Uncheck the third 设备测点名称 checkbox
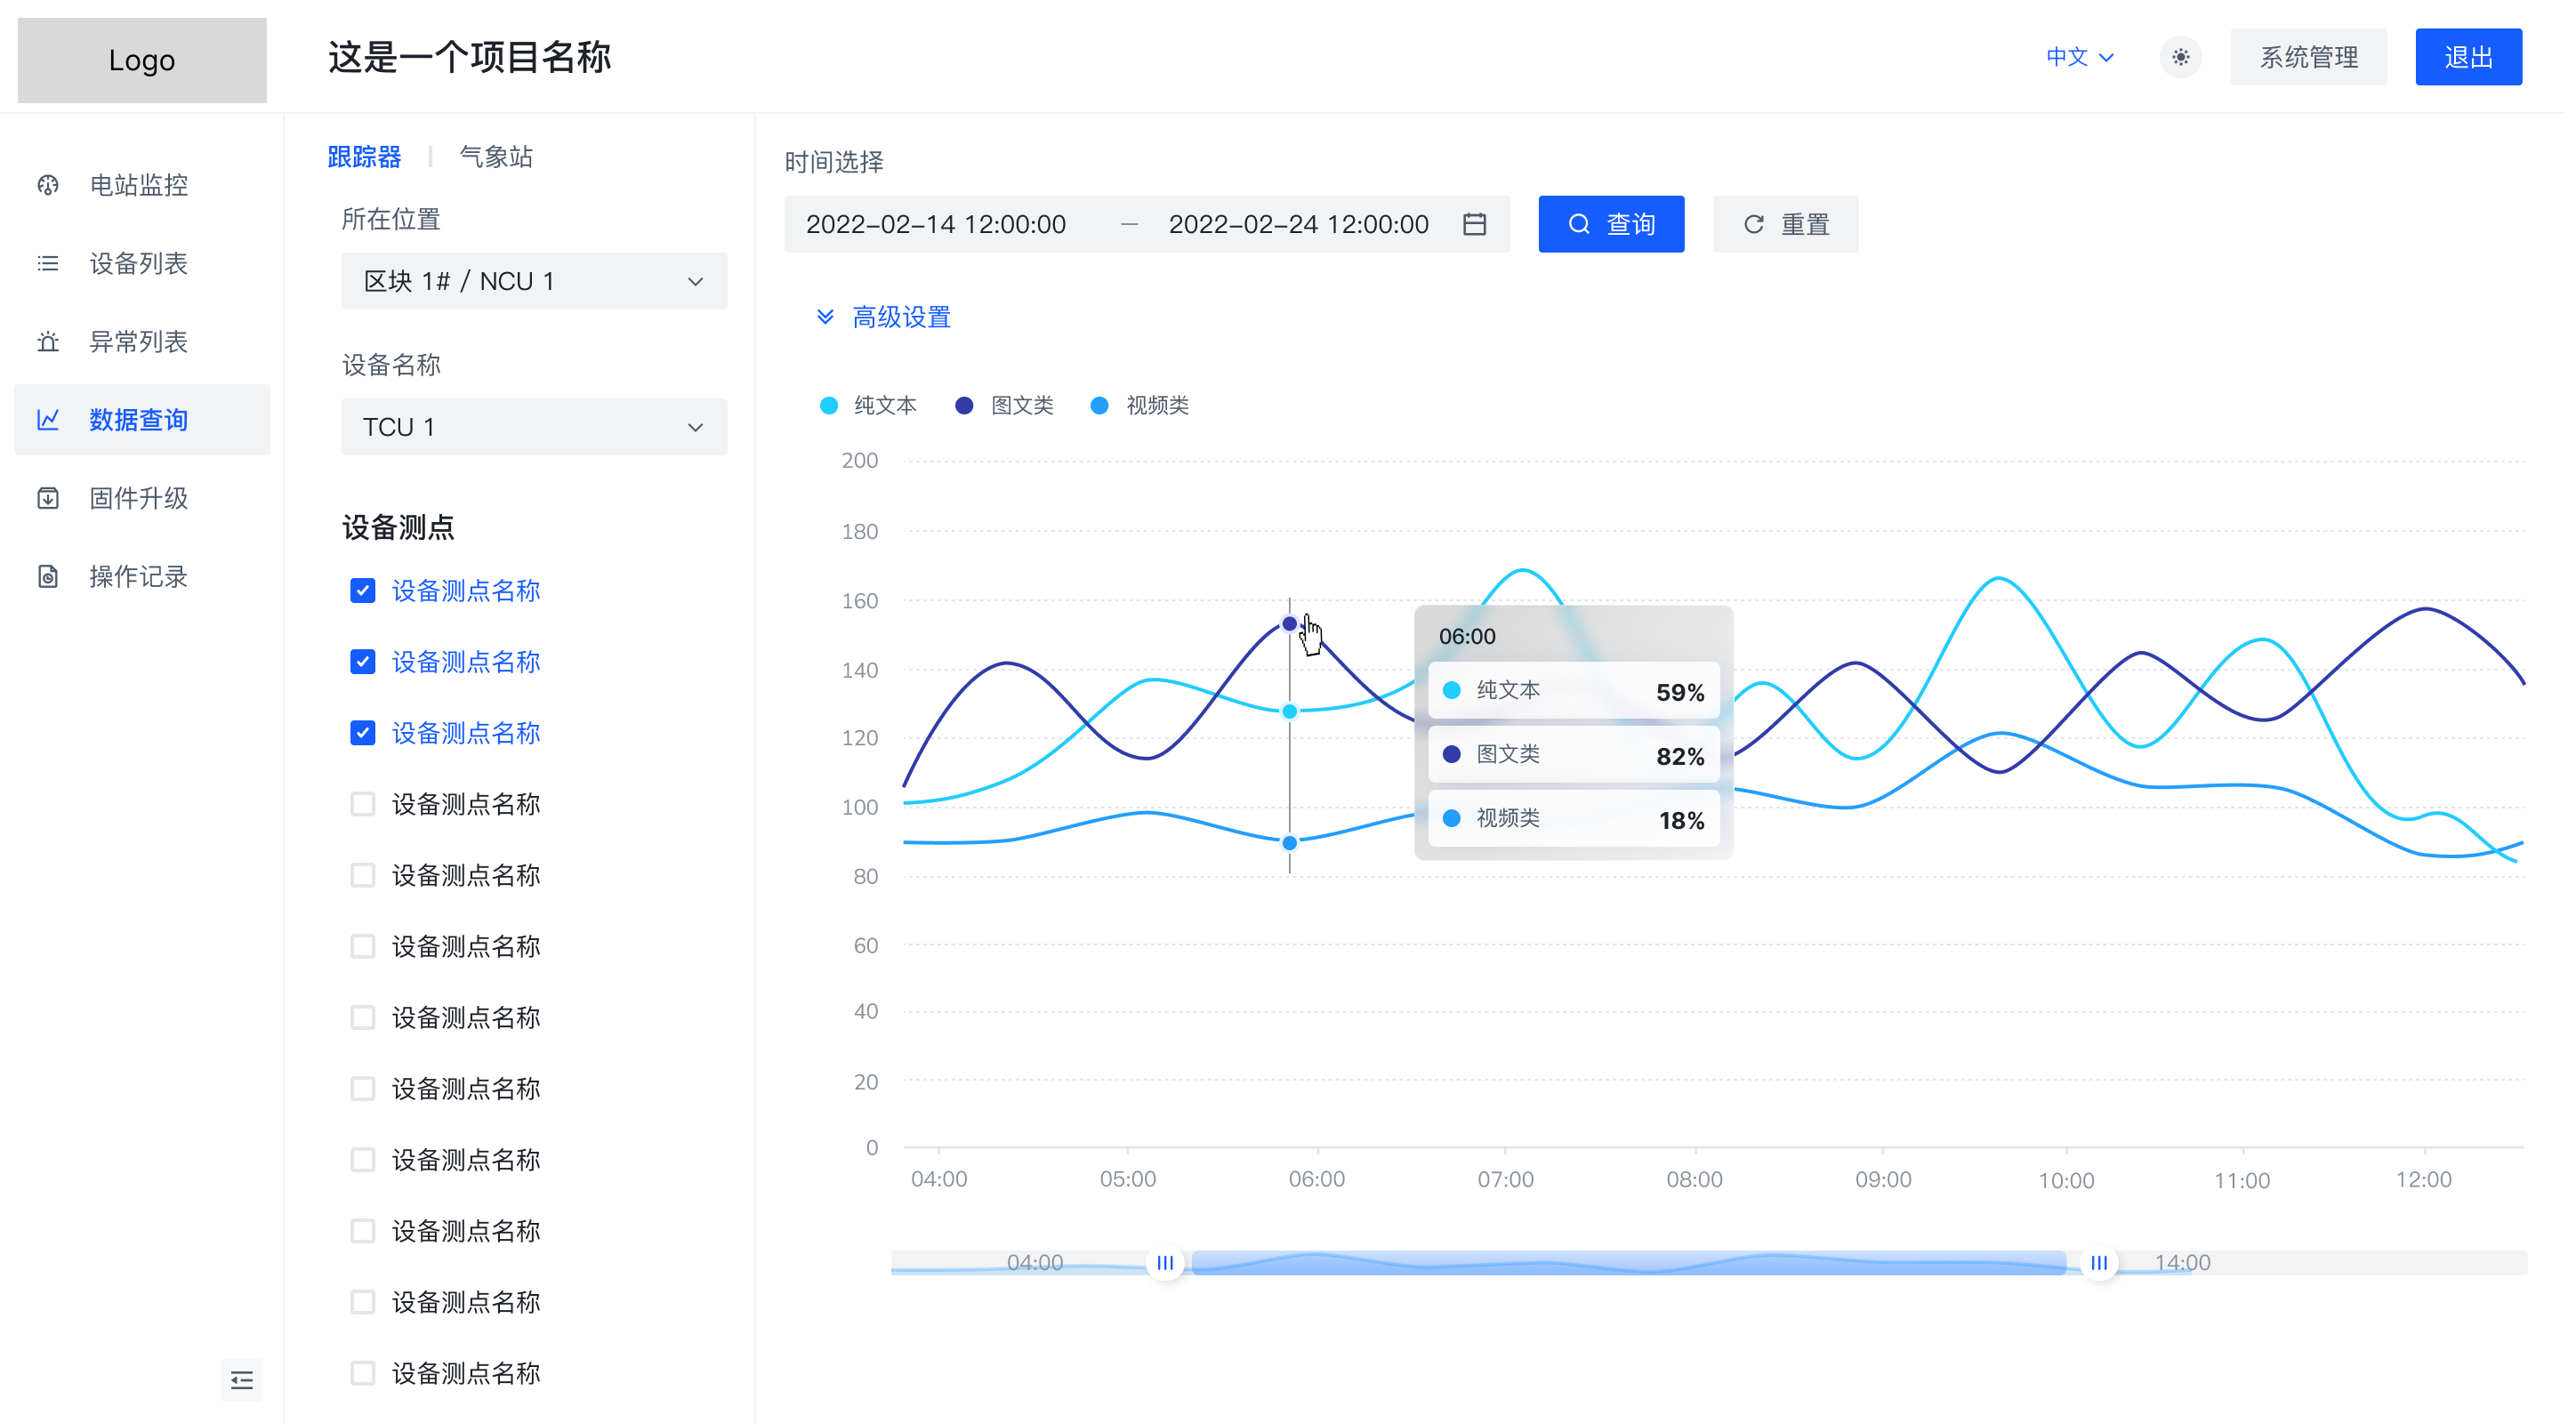 pos(363,733)
